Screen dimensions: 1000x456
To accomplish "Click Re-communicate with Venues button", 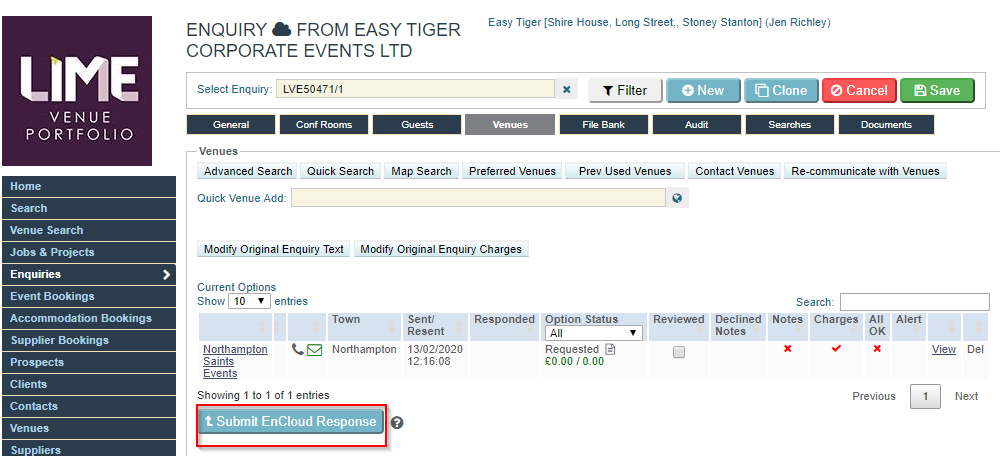I will pos(865,172).
